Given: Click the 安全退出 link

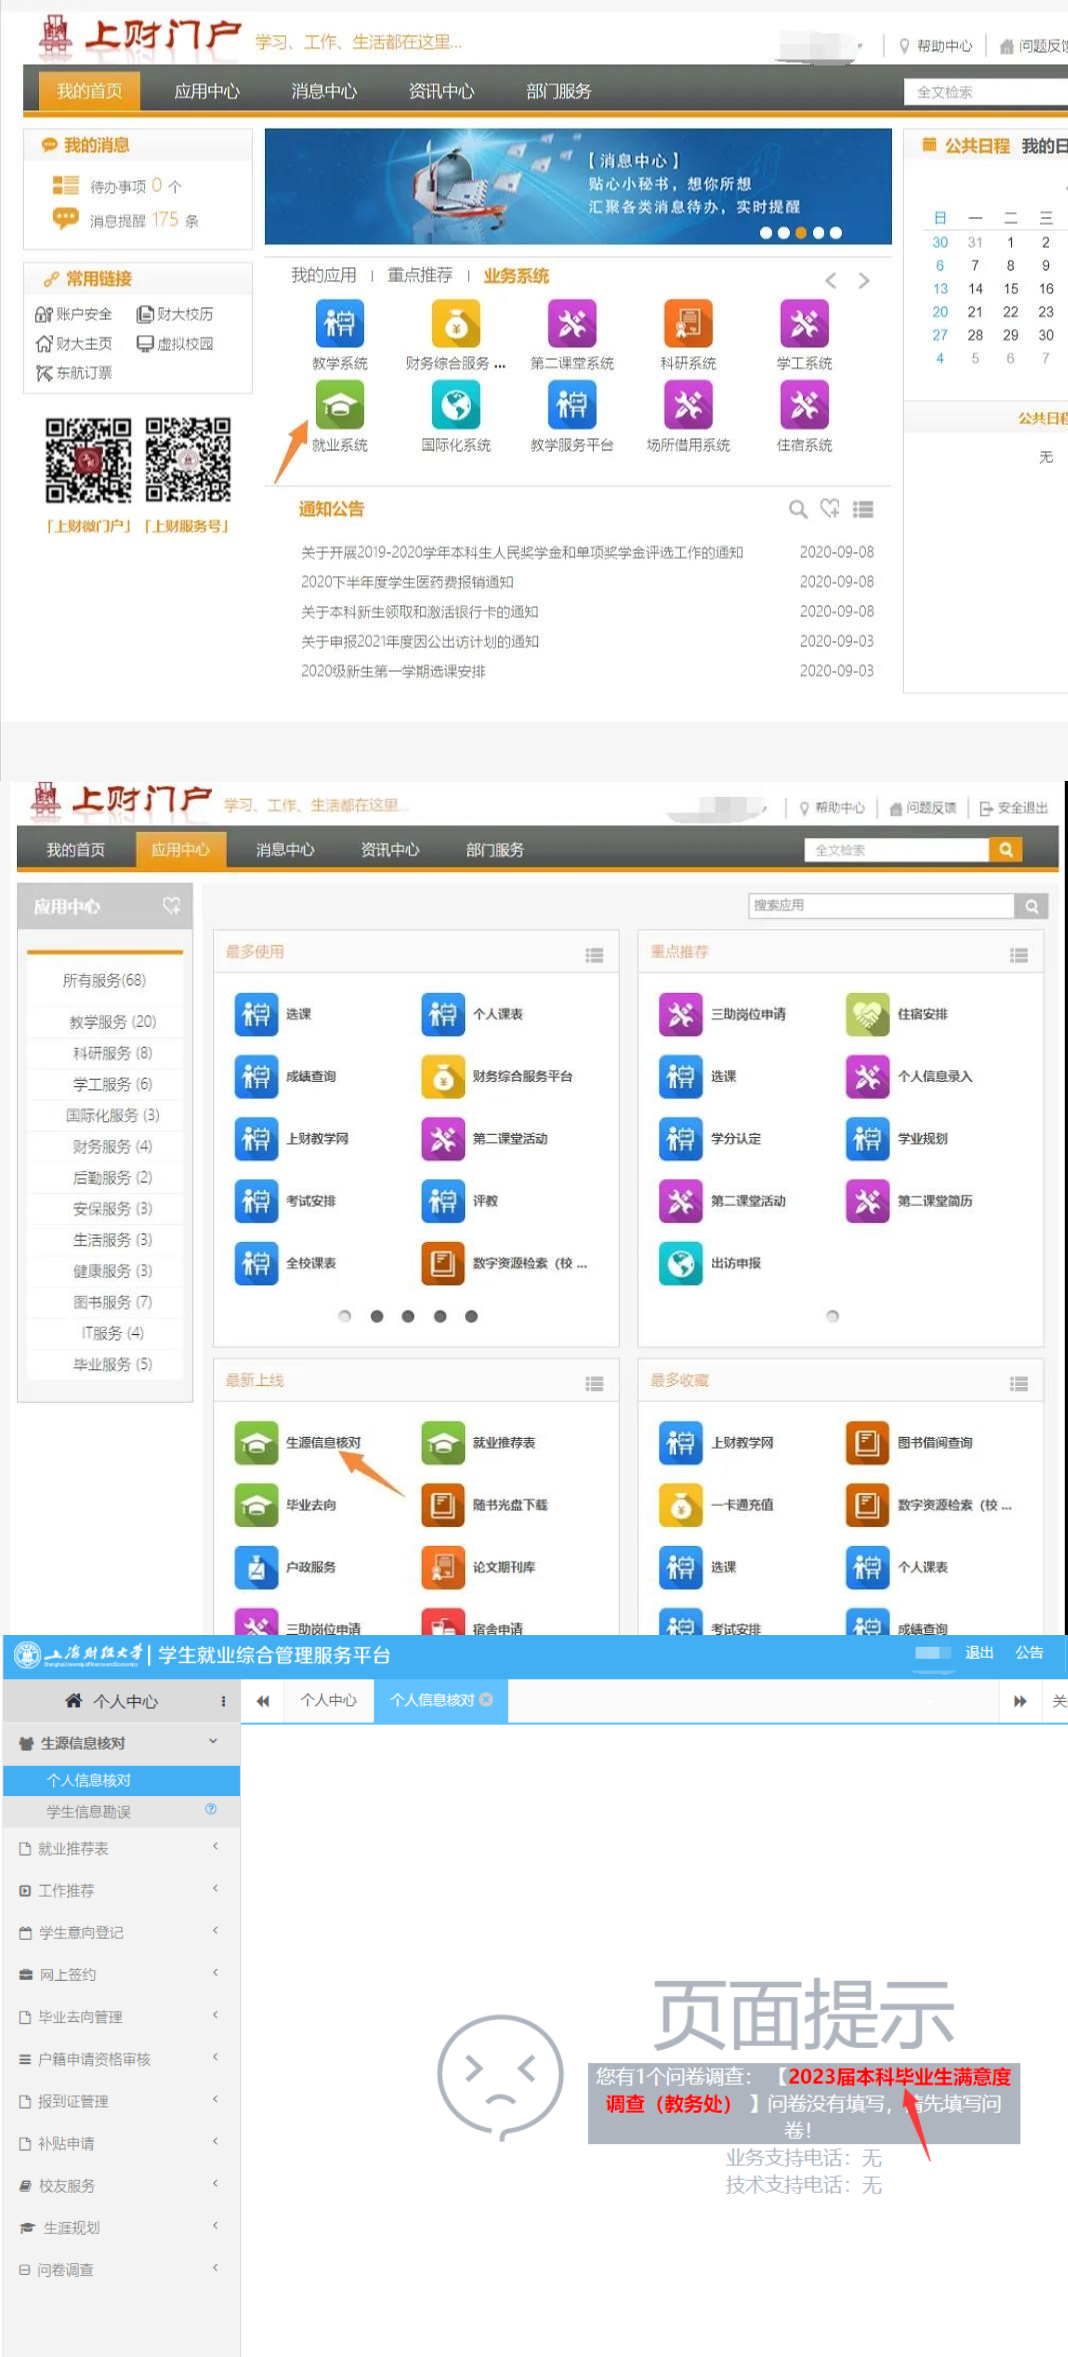Looking at the screenshot, I should coord(1014,808).
